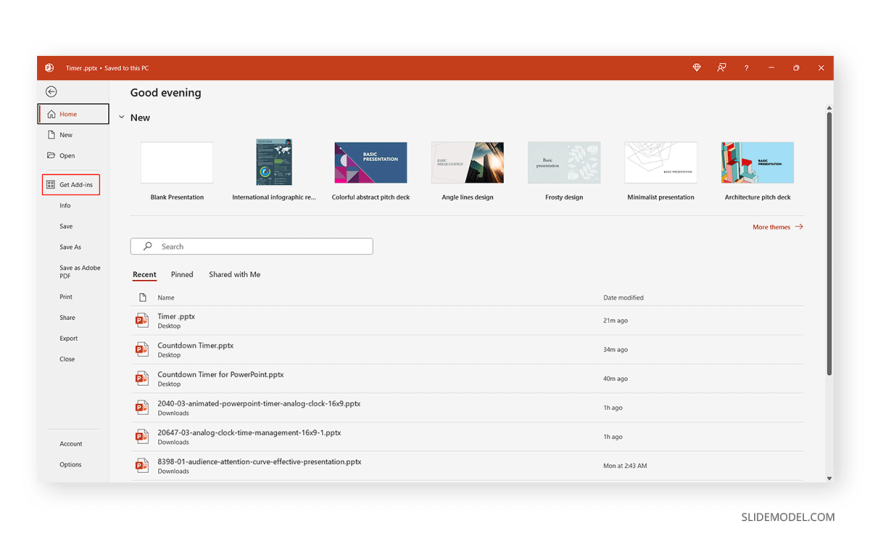Select Close in the sidebar
870x539 pixels.
click(x=67, y=359)
